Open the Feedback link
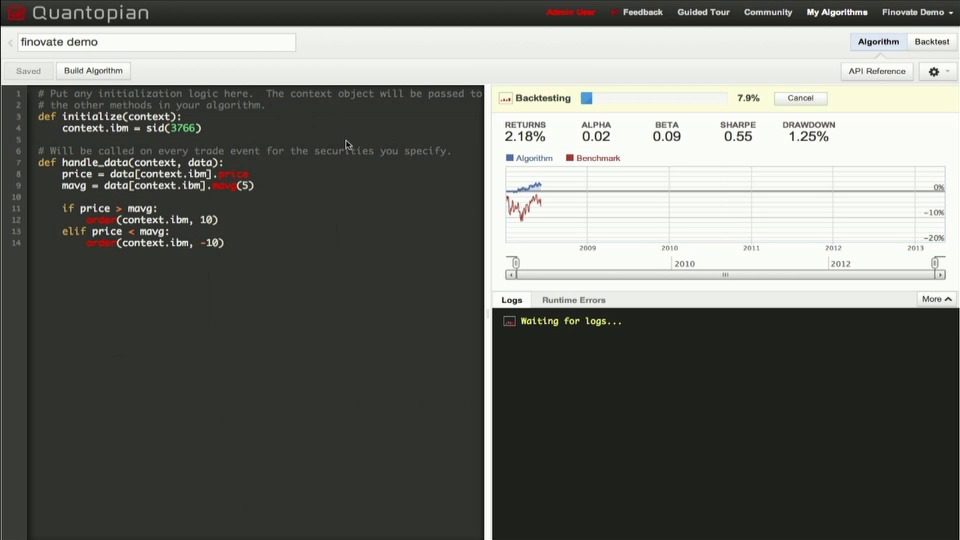960x540 pixels. click(642, 12)
